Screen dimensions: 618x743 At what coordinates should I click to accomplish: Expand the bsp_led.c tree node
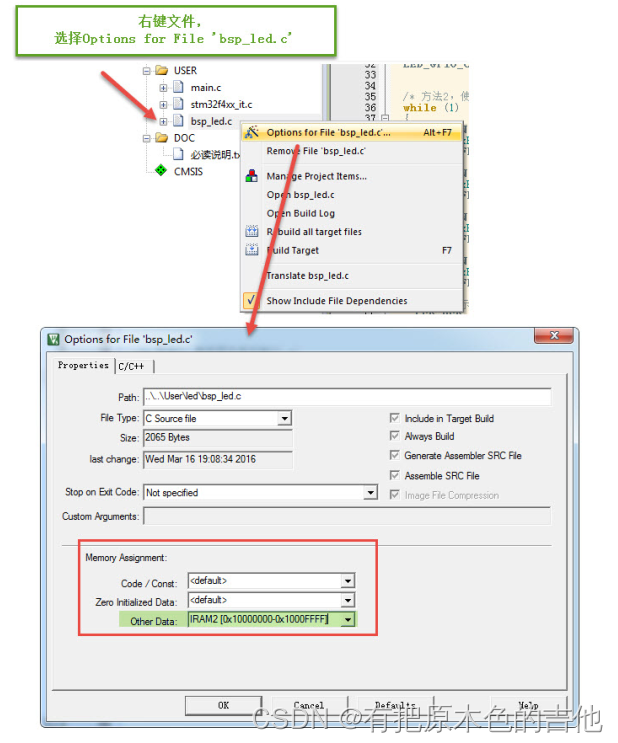(164, 121)
